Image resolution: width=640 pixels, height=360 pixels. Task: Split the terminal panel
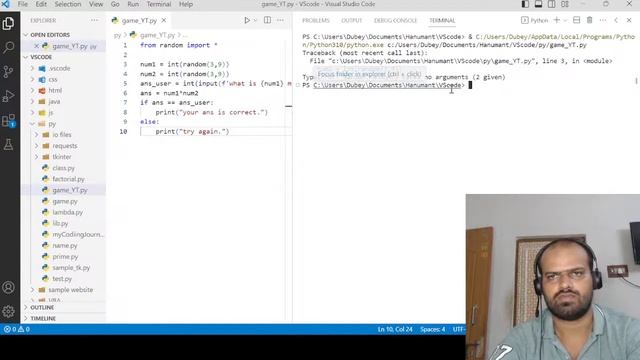click(x=576, y=20)
